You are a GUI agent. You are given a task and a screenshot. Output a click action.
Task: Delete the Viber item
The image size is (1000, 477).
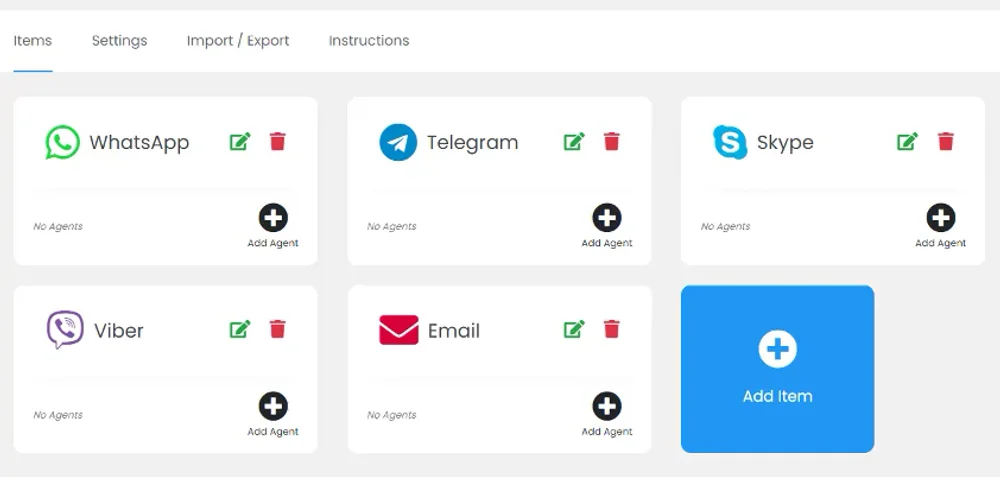point(277,330)
